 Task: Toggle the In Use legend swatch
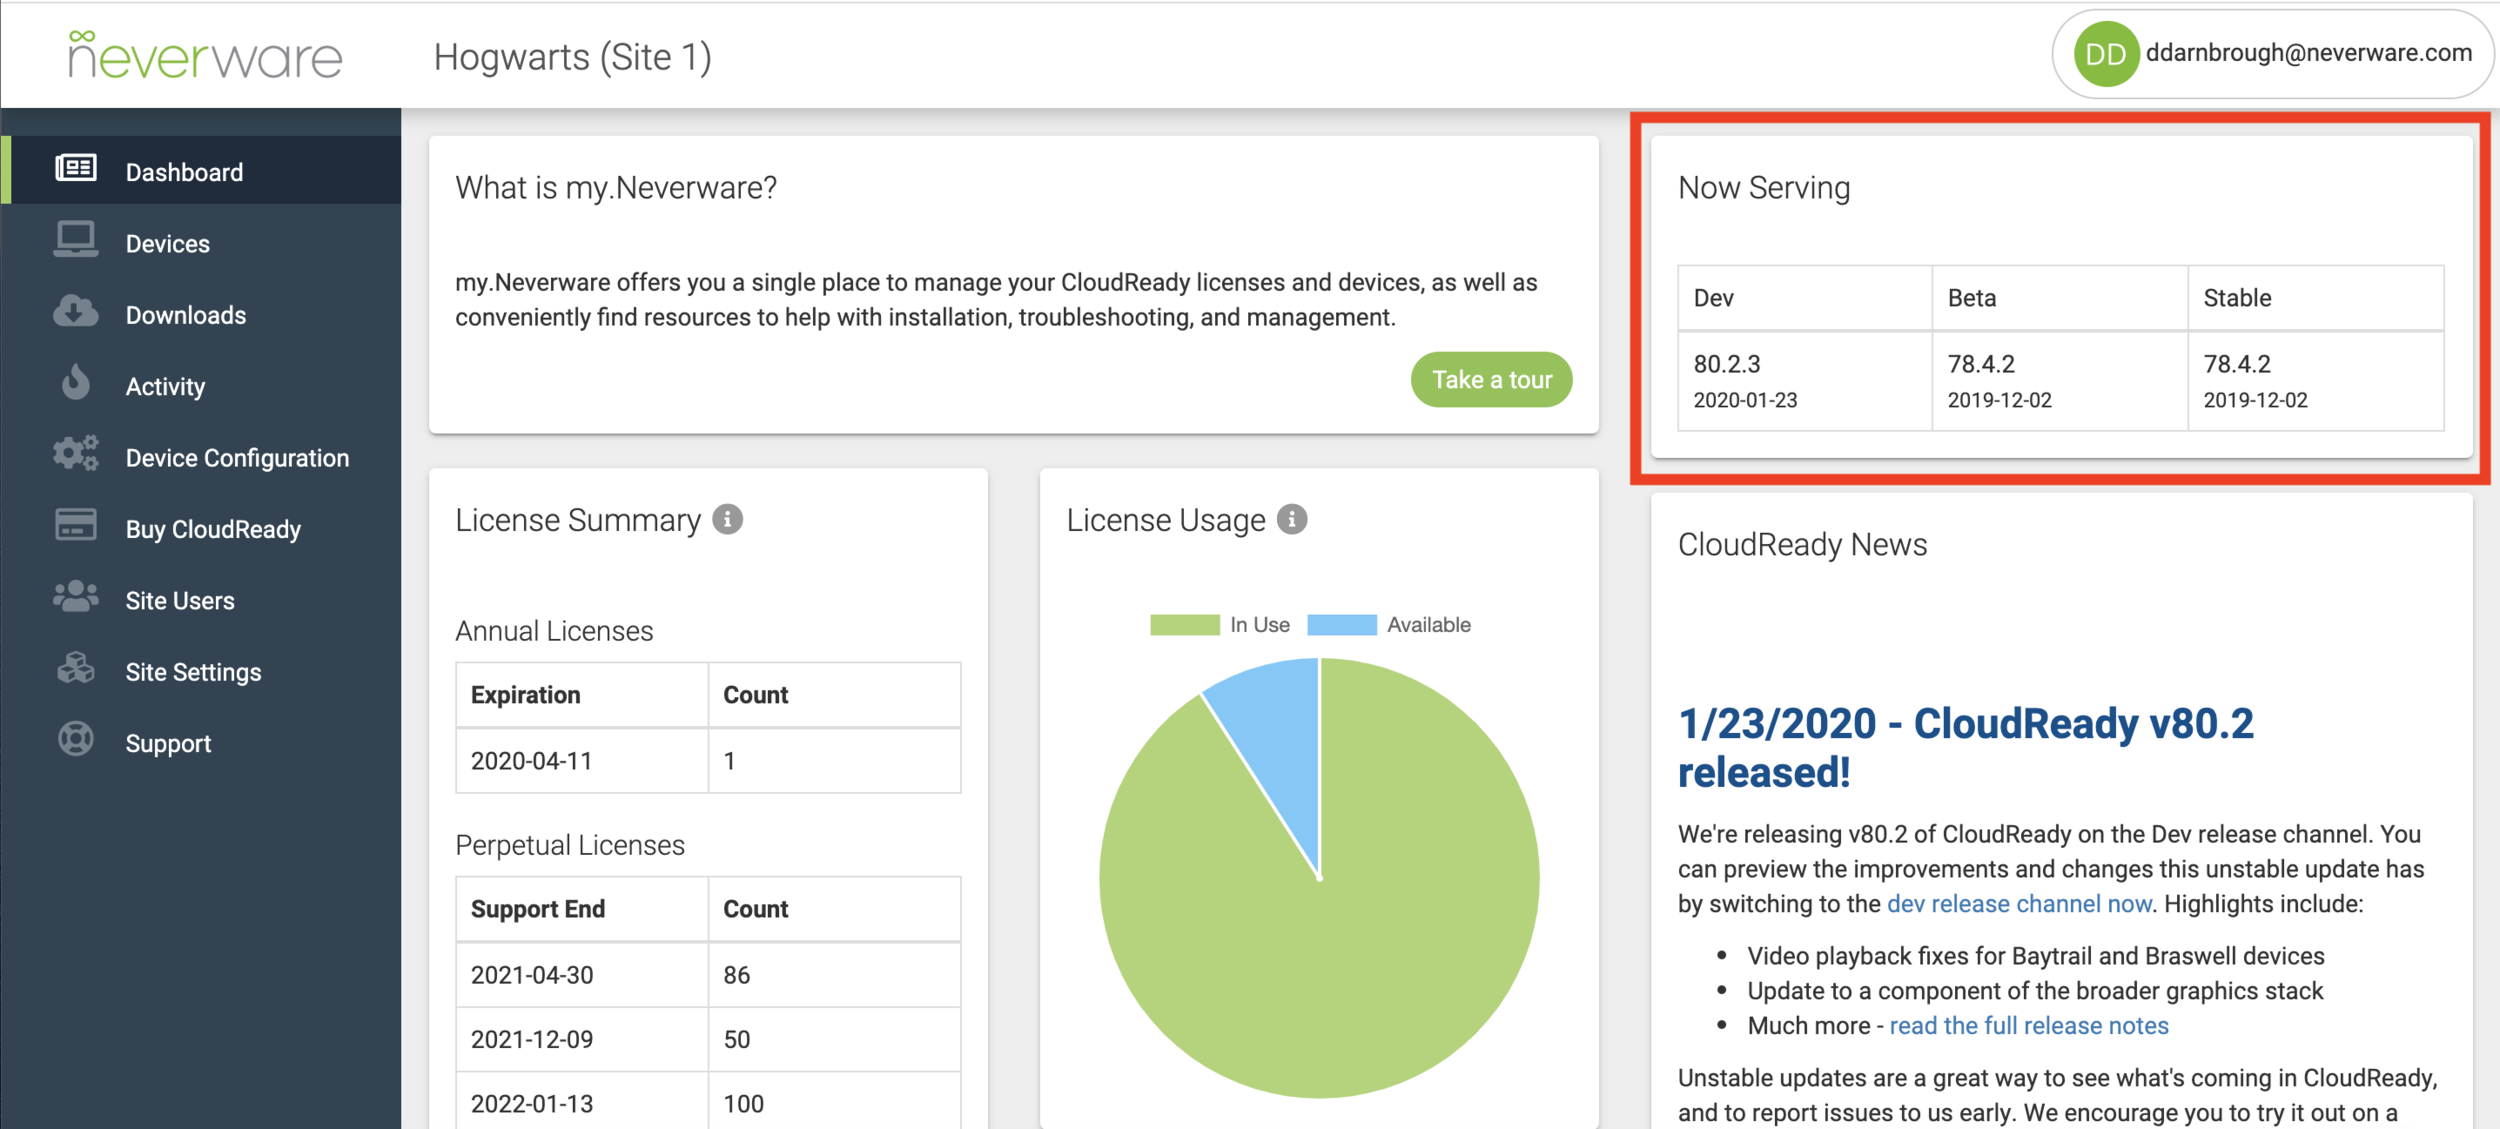tap(1185, 625)
